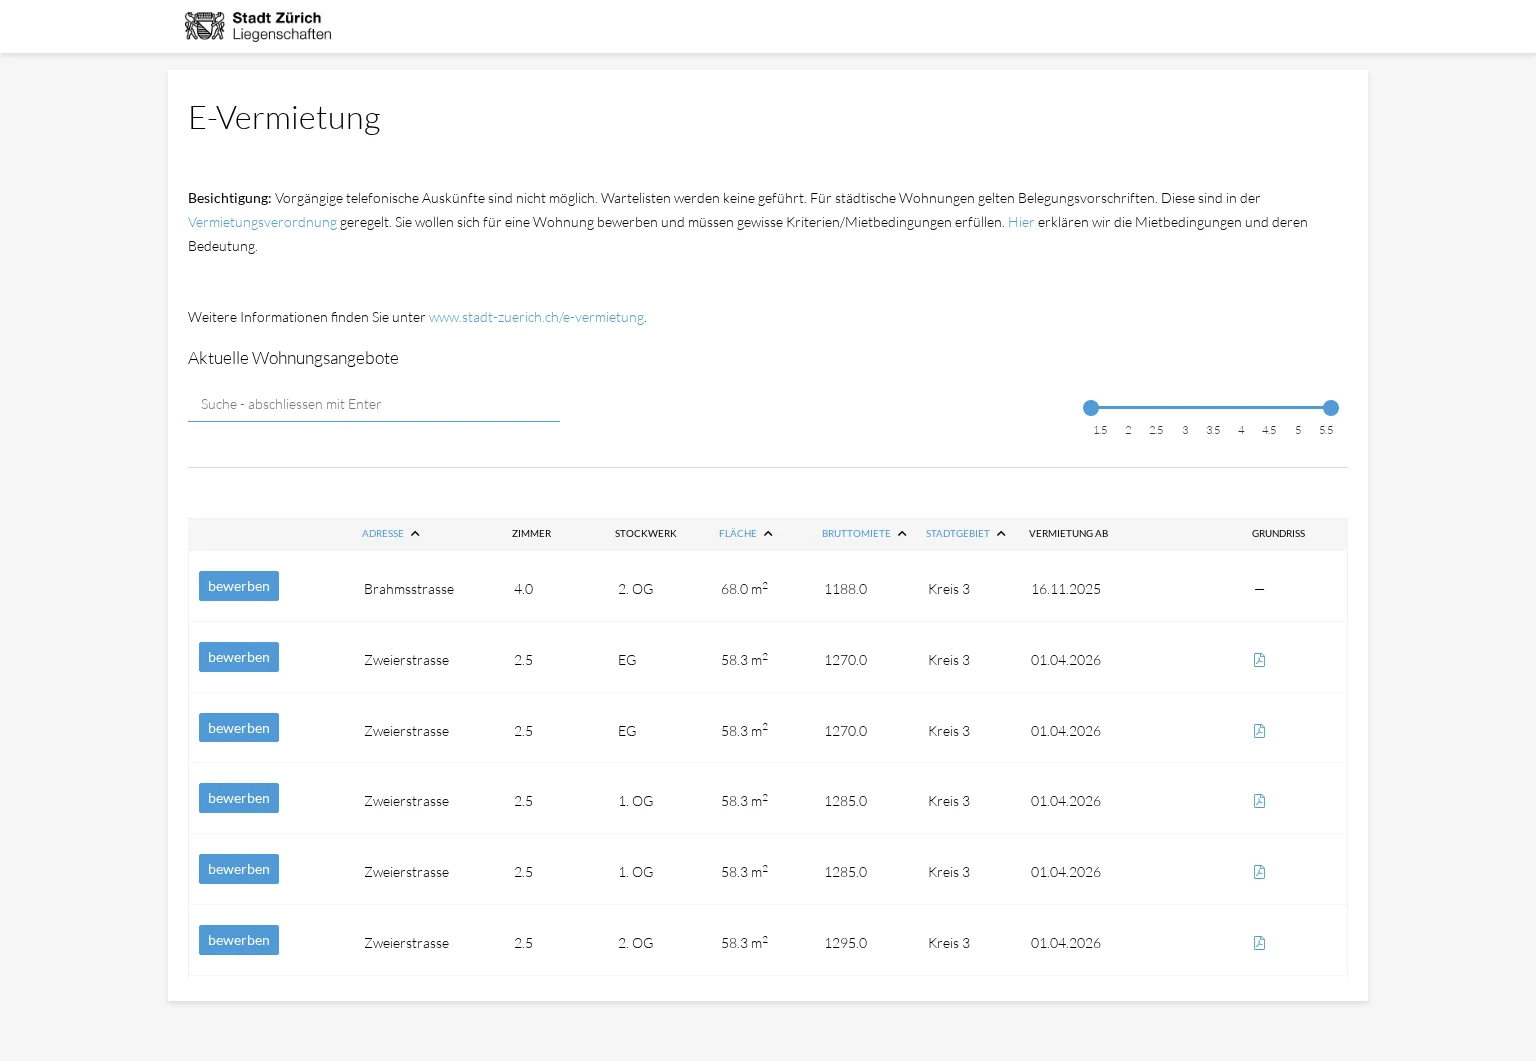1536x1061 pixels.
Task: Sort listings by Stadtgebiet column
Action: (957, 534)
